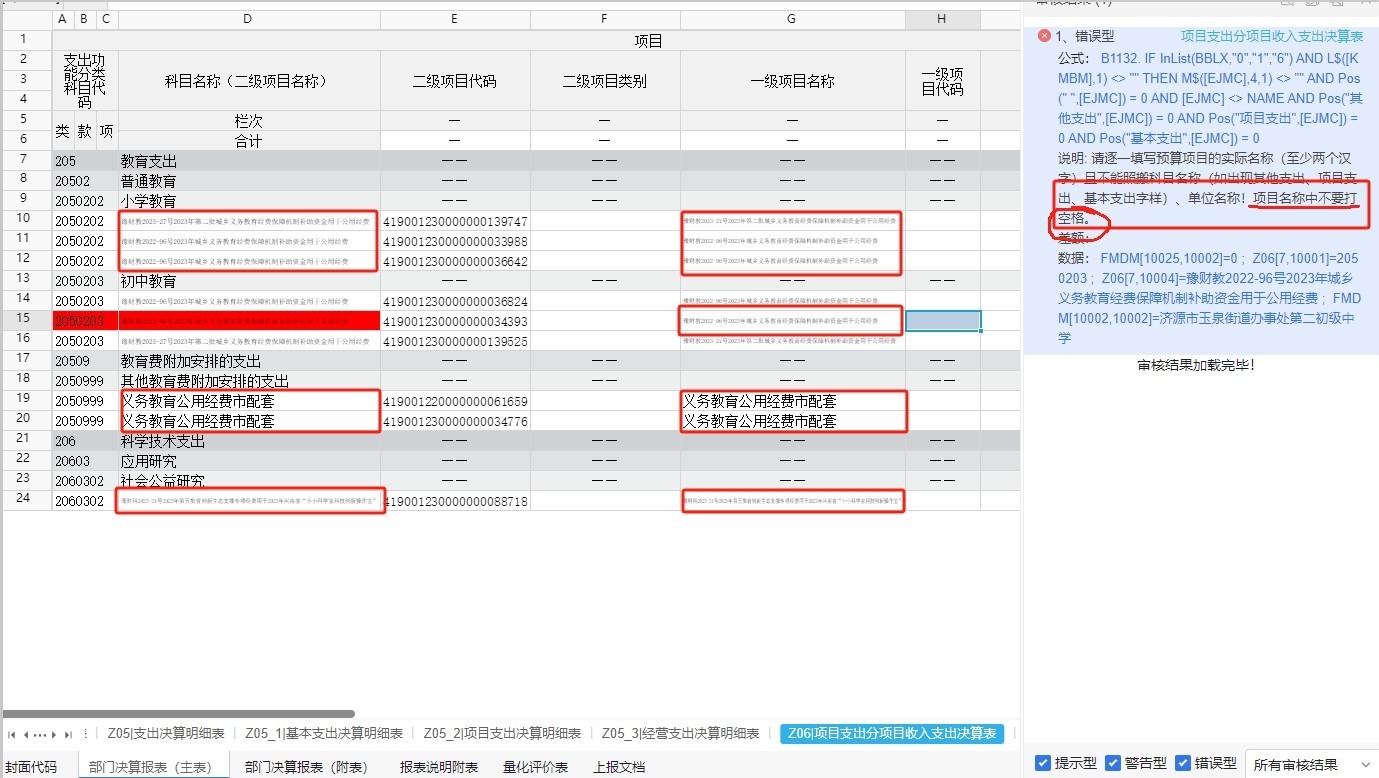Go to previous sheet tab arrow

click(x=25, y=734)
